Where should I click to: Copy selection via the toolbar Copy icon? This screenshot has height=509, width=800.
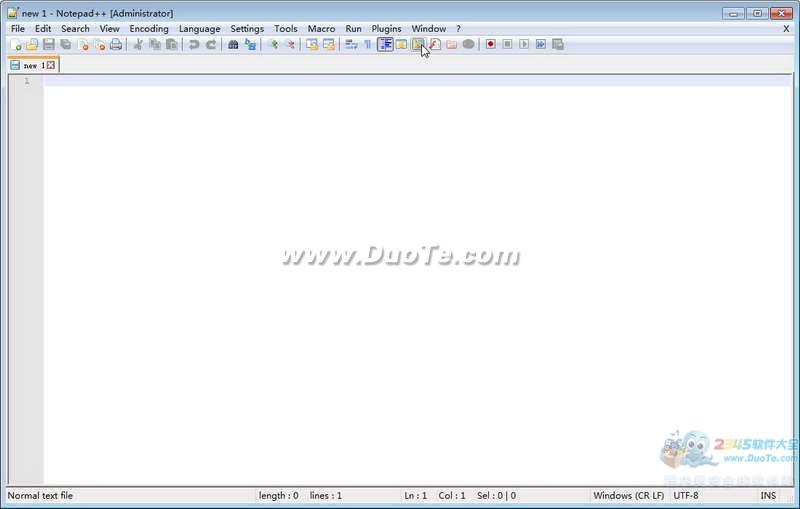pos(155,45)
